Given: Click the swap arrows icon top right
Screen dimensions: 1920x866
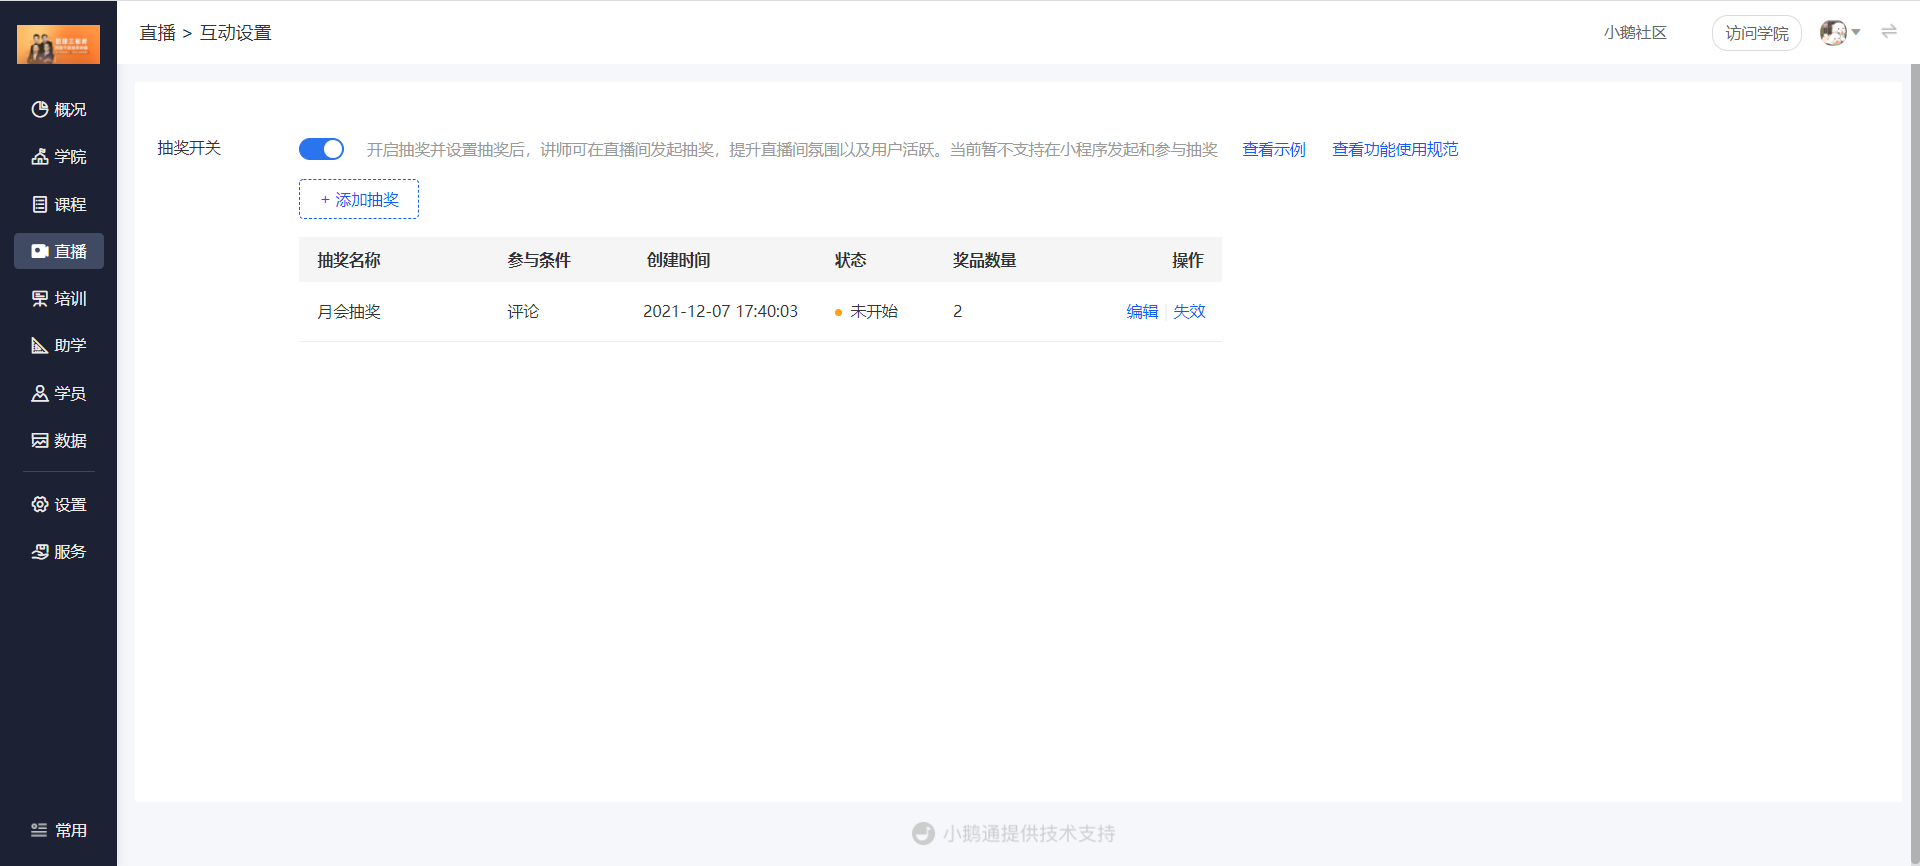Looking at the screenshot, I should click(x=1889, y=32).
